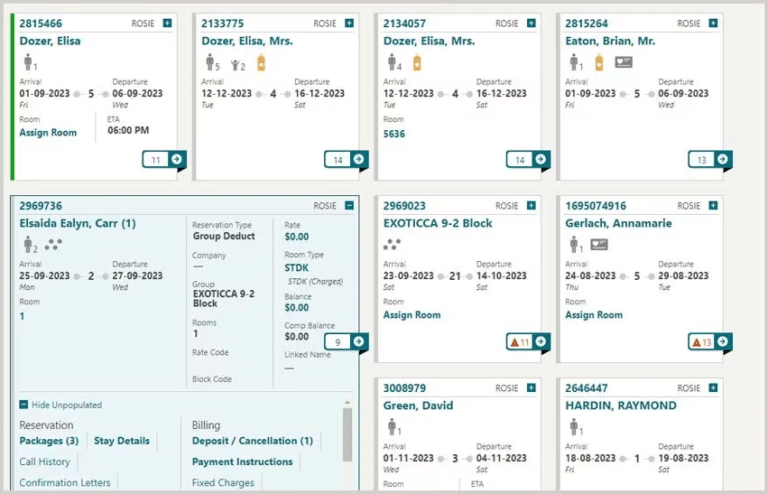This screenshot has height=494, width=768.
Task: Click arrow icon on reservation 2133775 card
Action: click(x=359, y=159)
